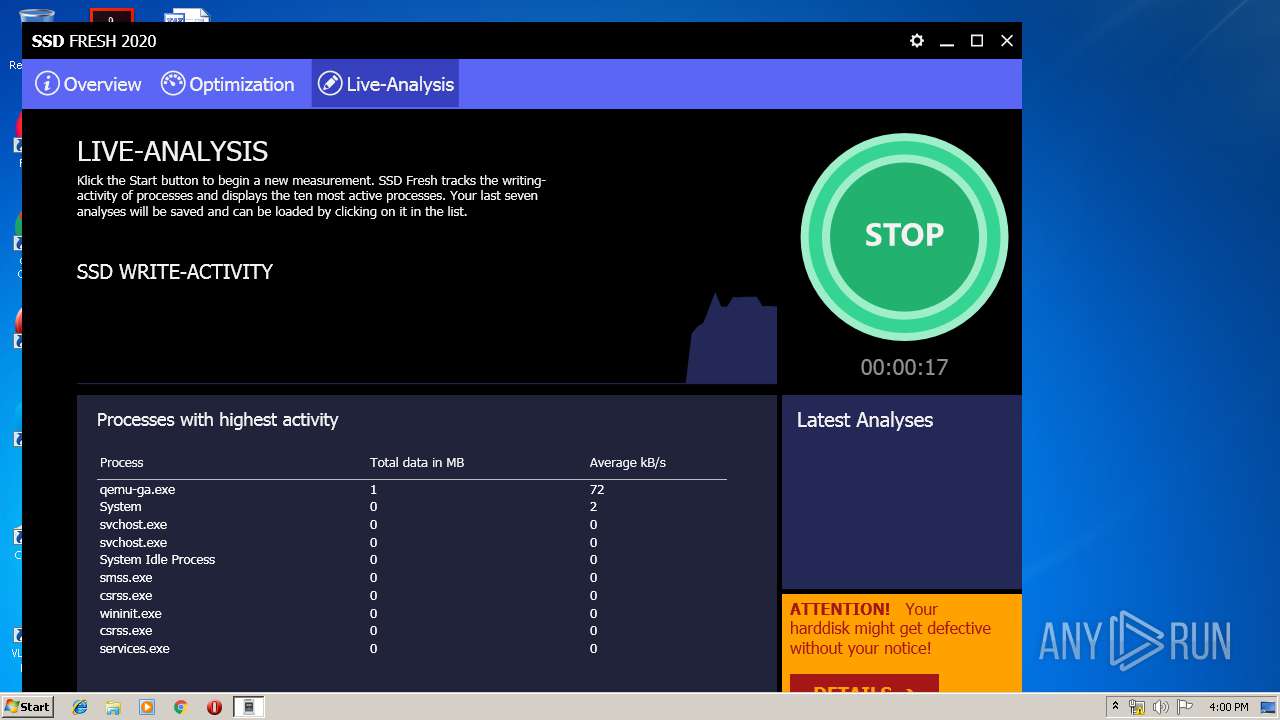Open Windows Media Player taskbar icon
The image size is (1280, 720).
(147, 707)
